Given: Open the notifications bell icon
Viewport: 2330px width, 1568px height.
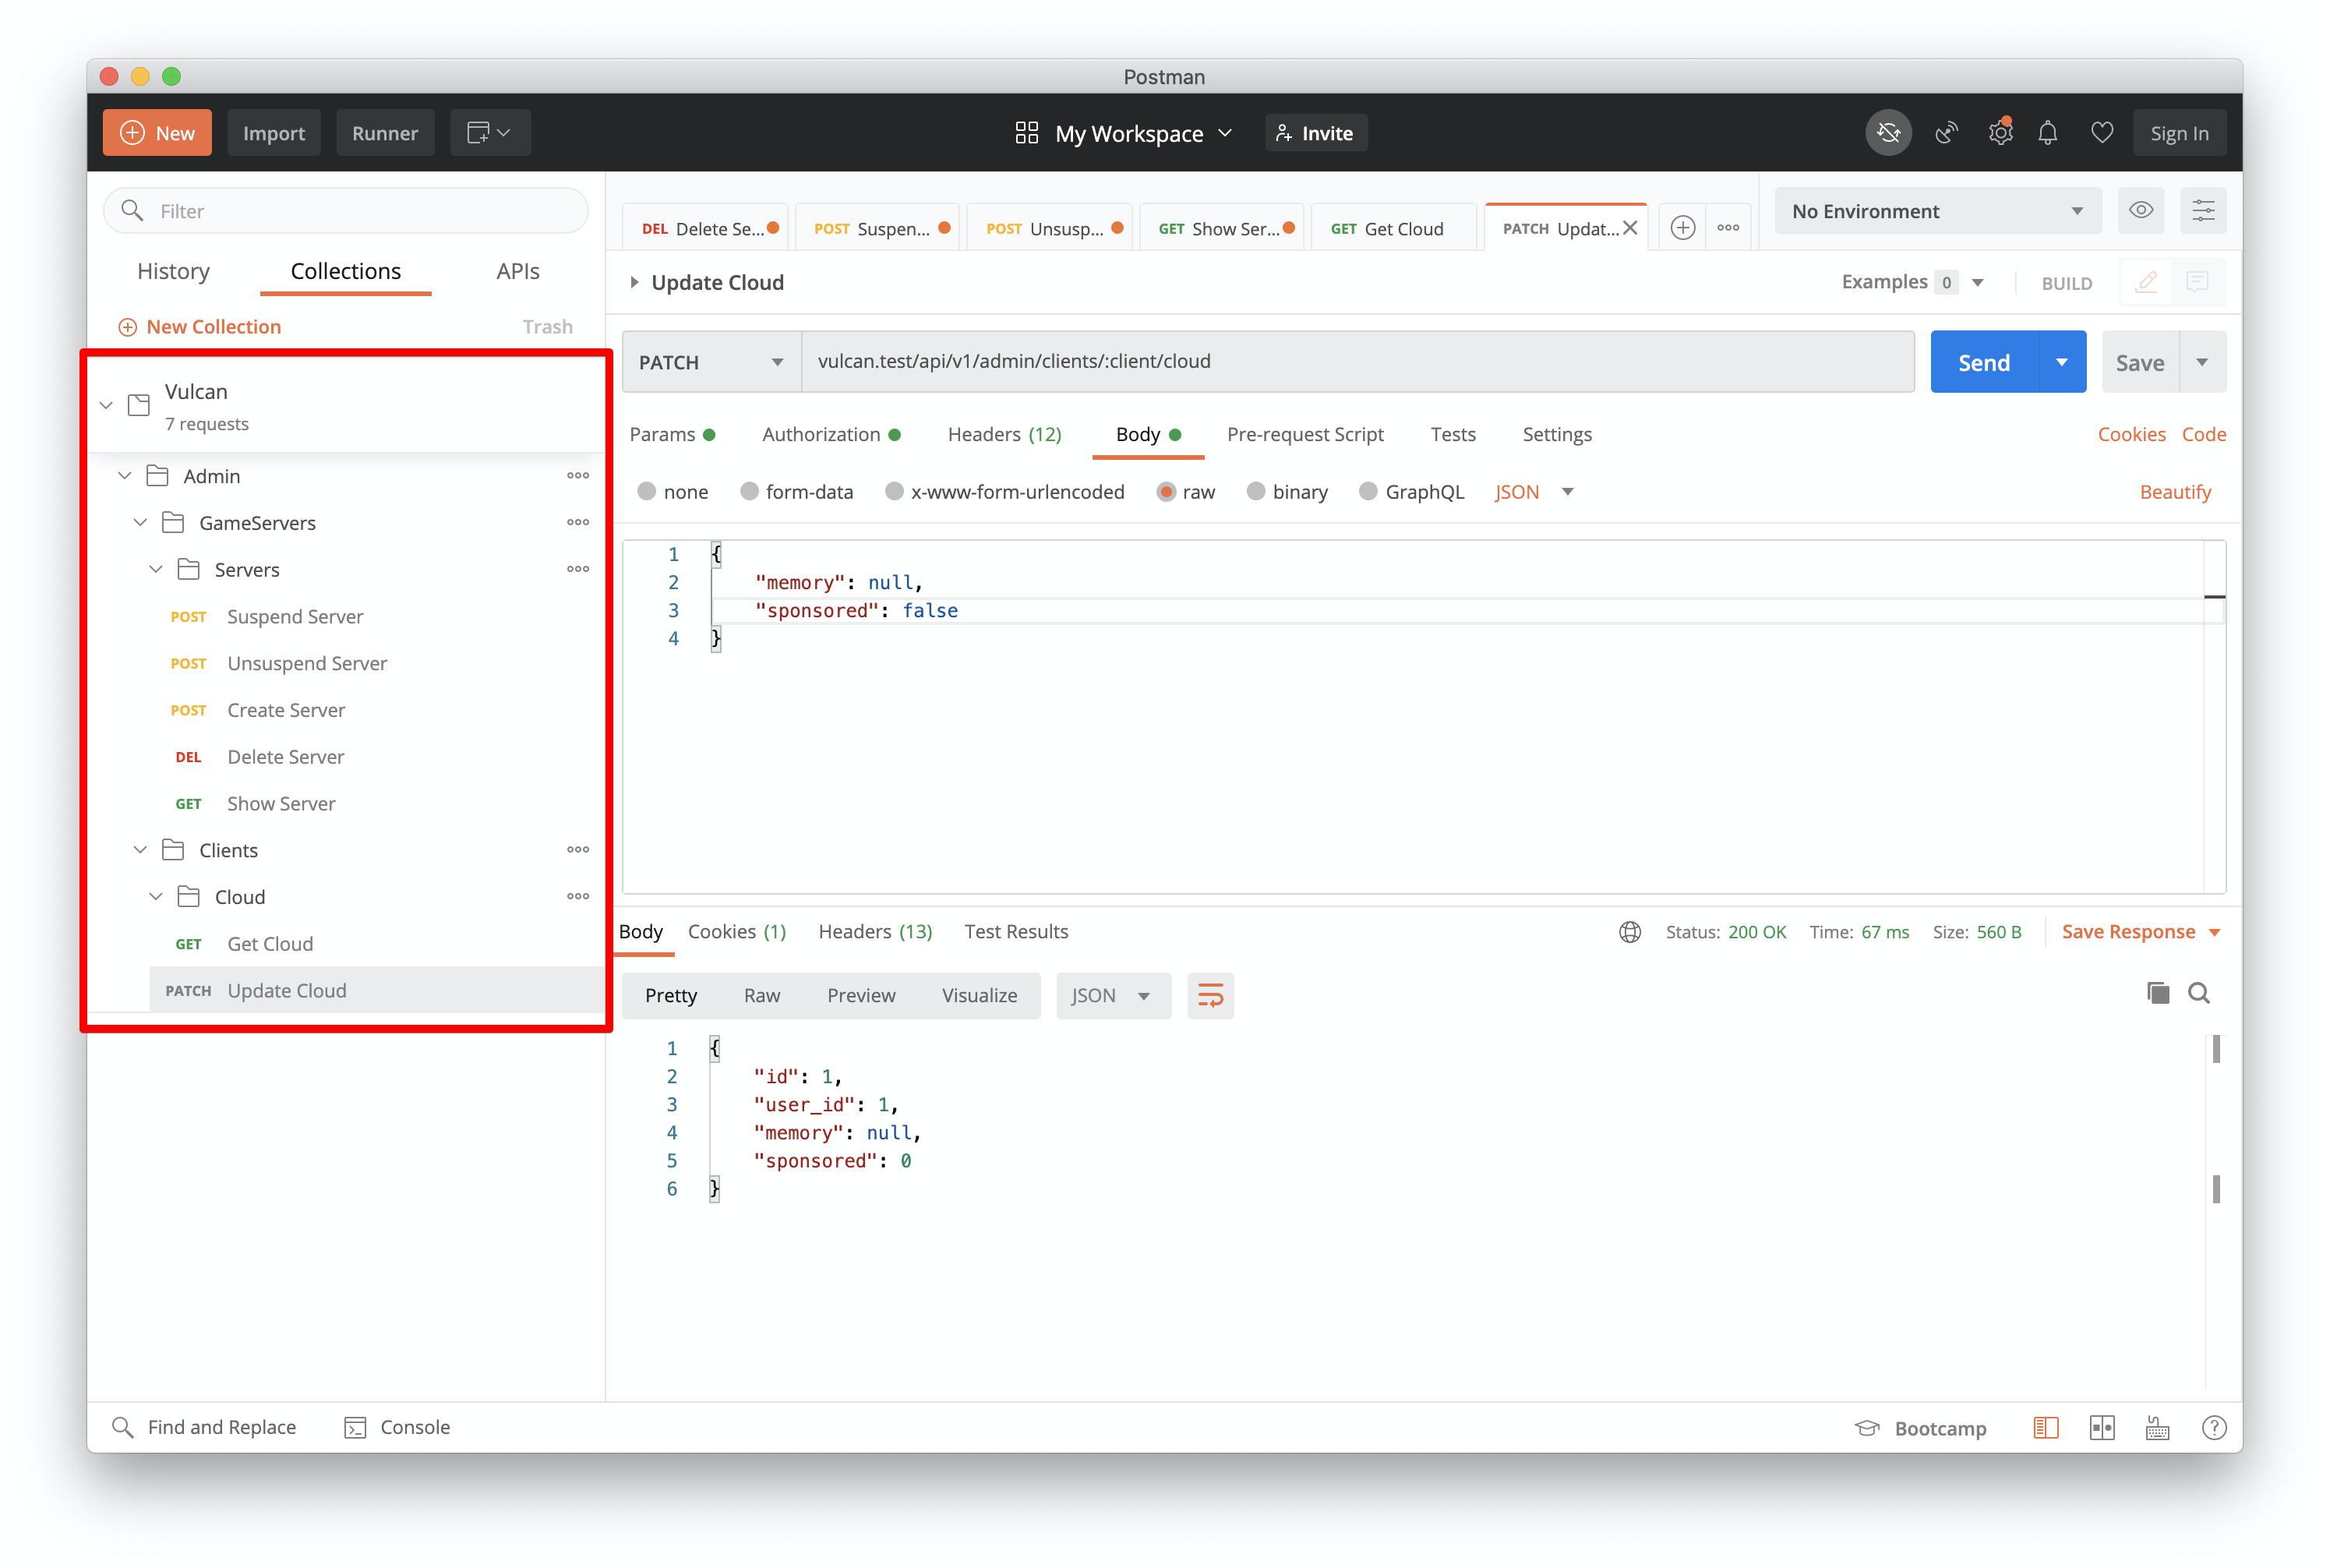Looking at the screenshot, I should pyautogui.click(x=2047, y=133).
